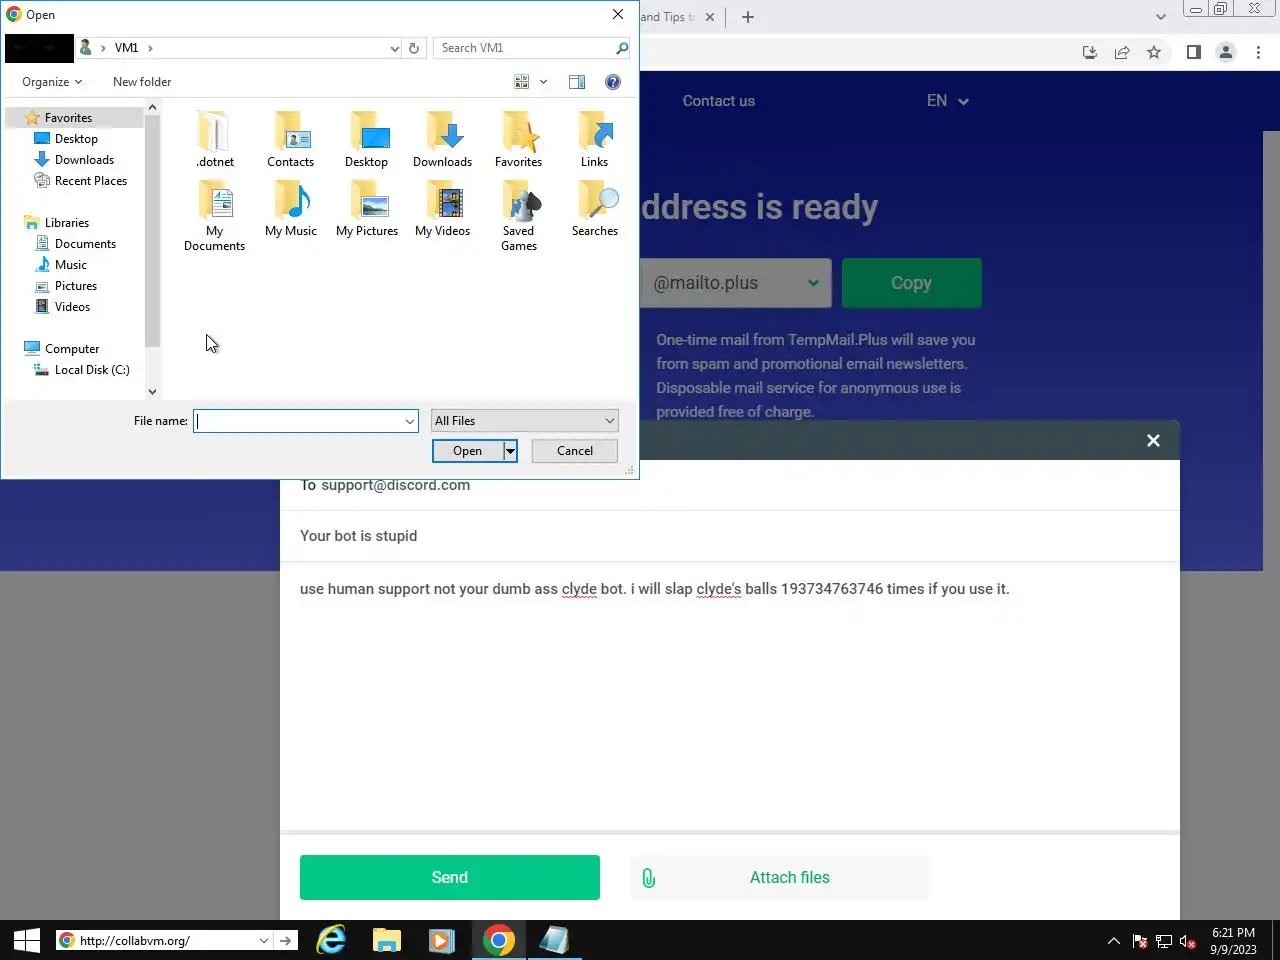Select the Desktop folder icon in file list
This screenshot has width=1280, height=960.
pyautogui.click(x=367, y=139)
